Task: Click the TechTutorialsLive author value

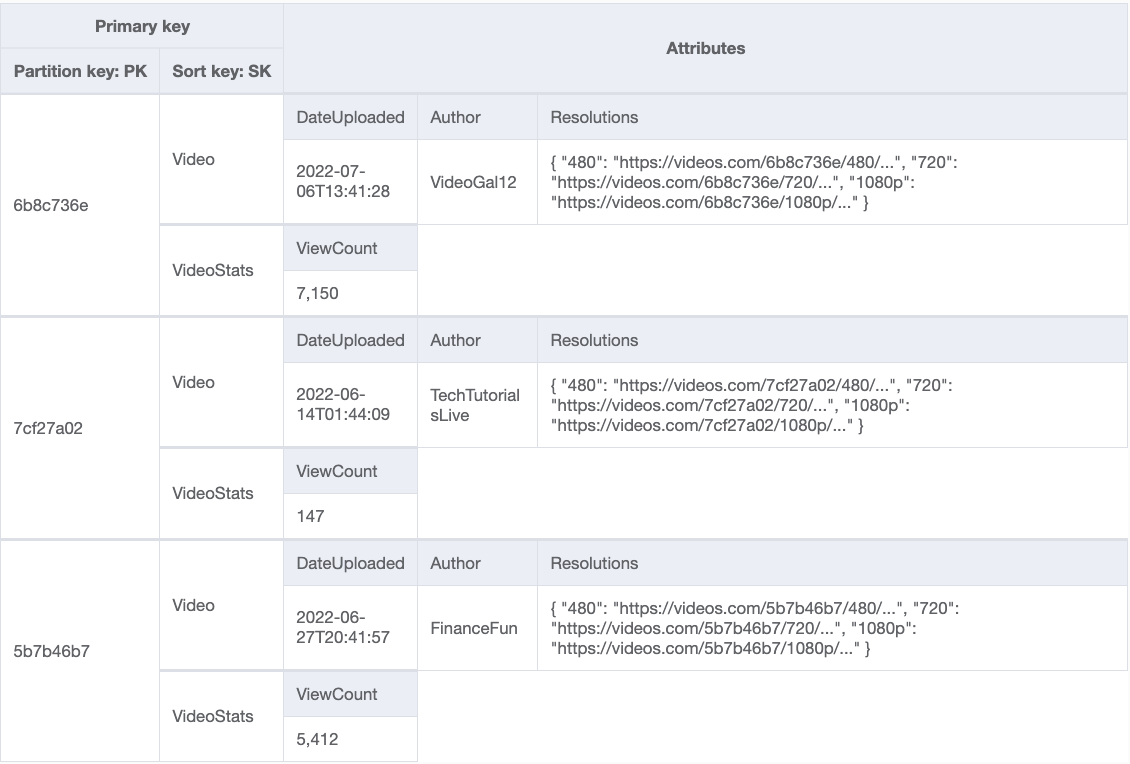Action: tap(475, 405)
